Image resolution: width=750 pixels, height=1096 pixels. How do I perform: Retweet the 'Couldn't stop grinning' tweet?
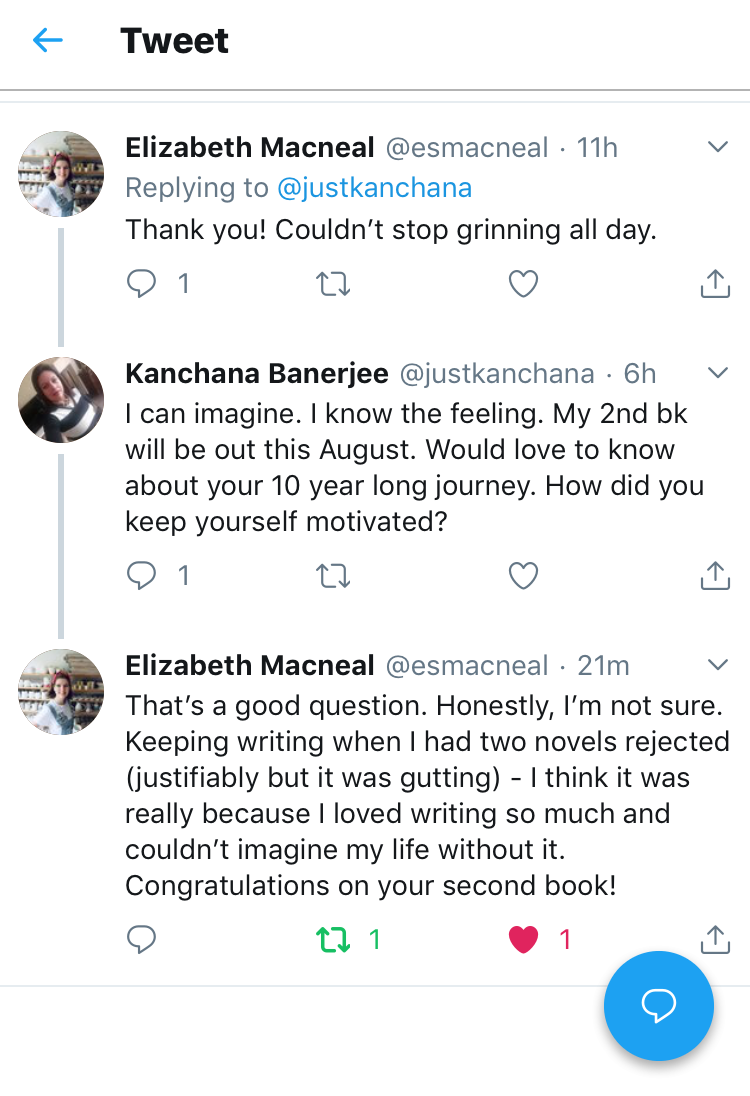[333, 285]
